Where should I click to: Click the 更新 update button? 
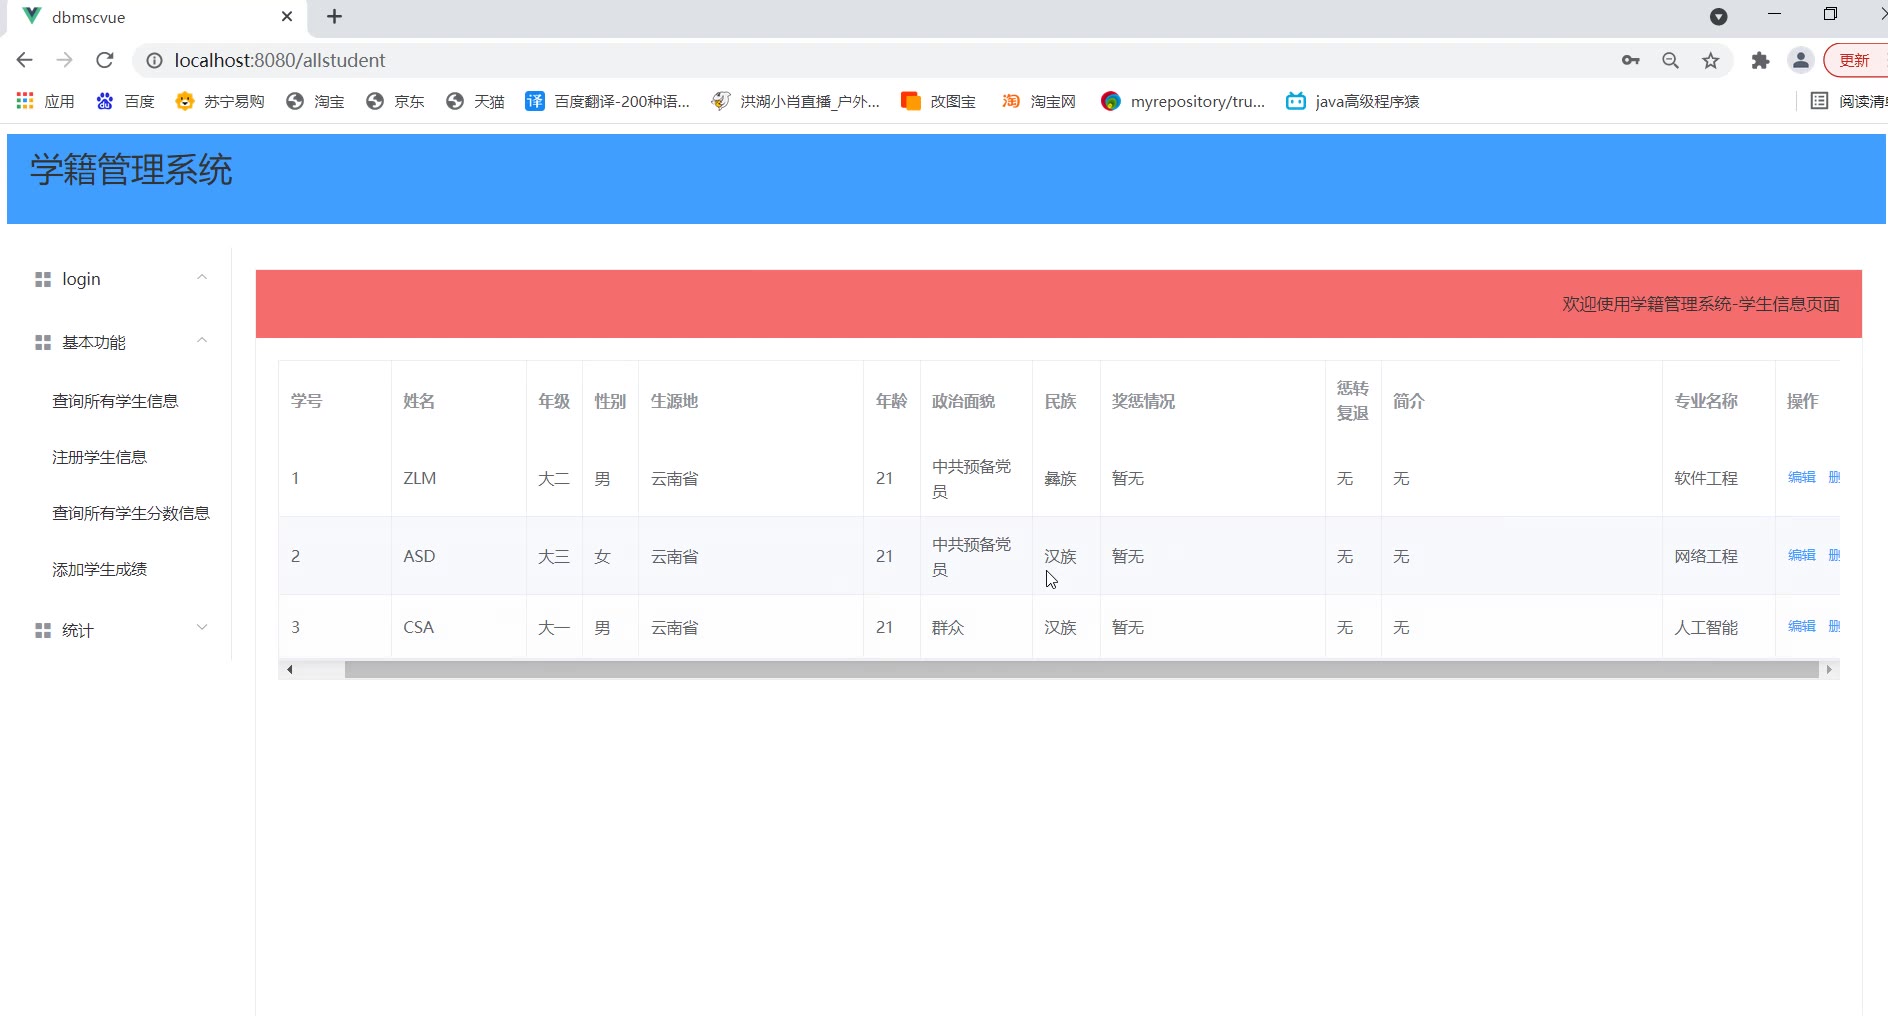point(1856,61)
